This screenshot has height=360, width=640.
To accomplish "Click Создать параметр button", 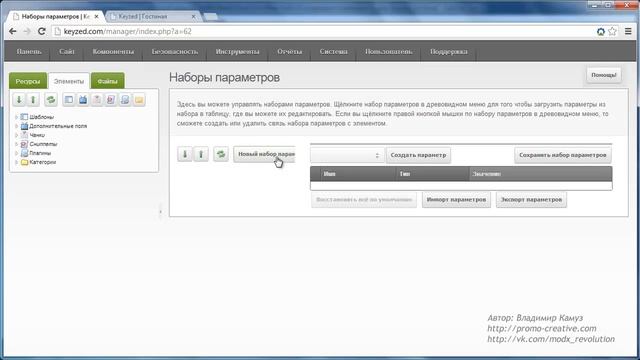I will click(418, 155).
